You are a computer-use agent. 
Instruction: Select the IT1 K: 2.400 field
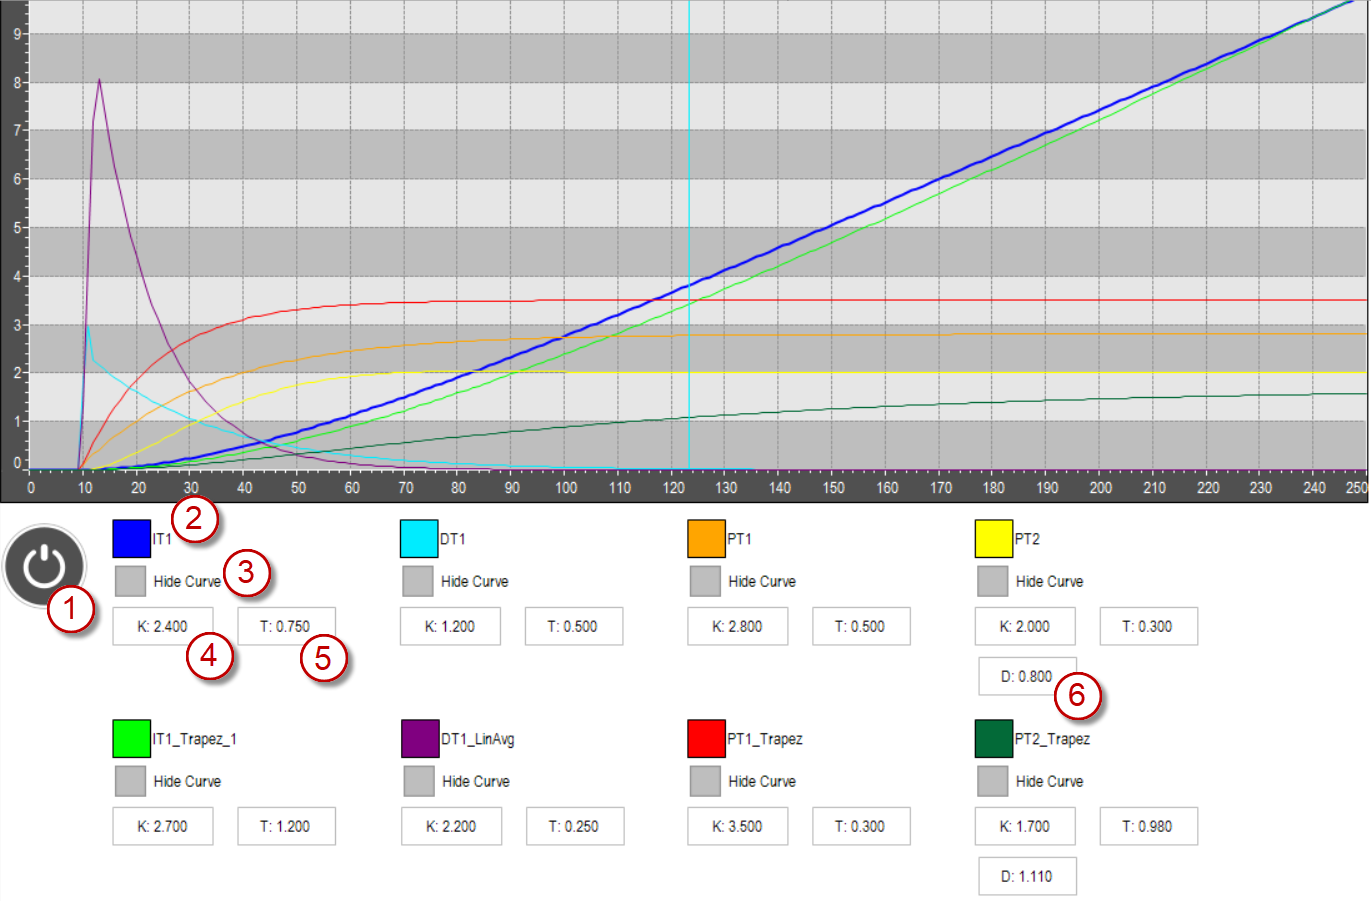pyautogui.click(x=162, y=627)
